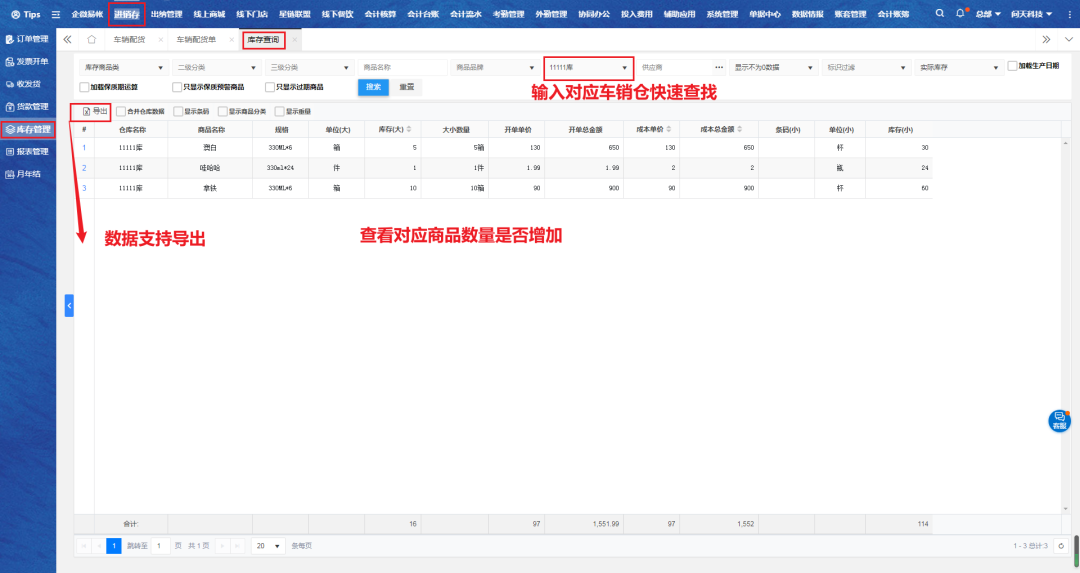Image resolution: width=1080 pixels, height=573 pixels.
Task: Check the 加载生产日期 option
Action: coord(1012,66)
